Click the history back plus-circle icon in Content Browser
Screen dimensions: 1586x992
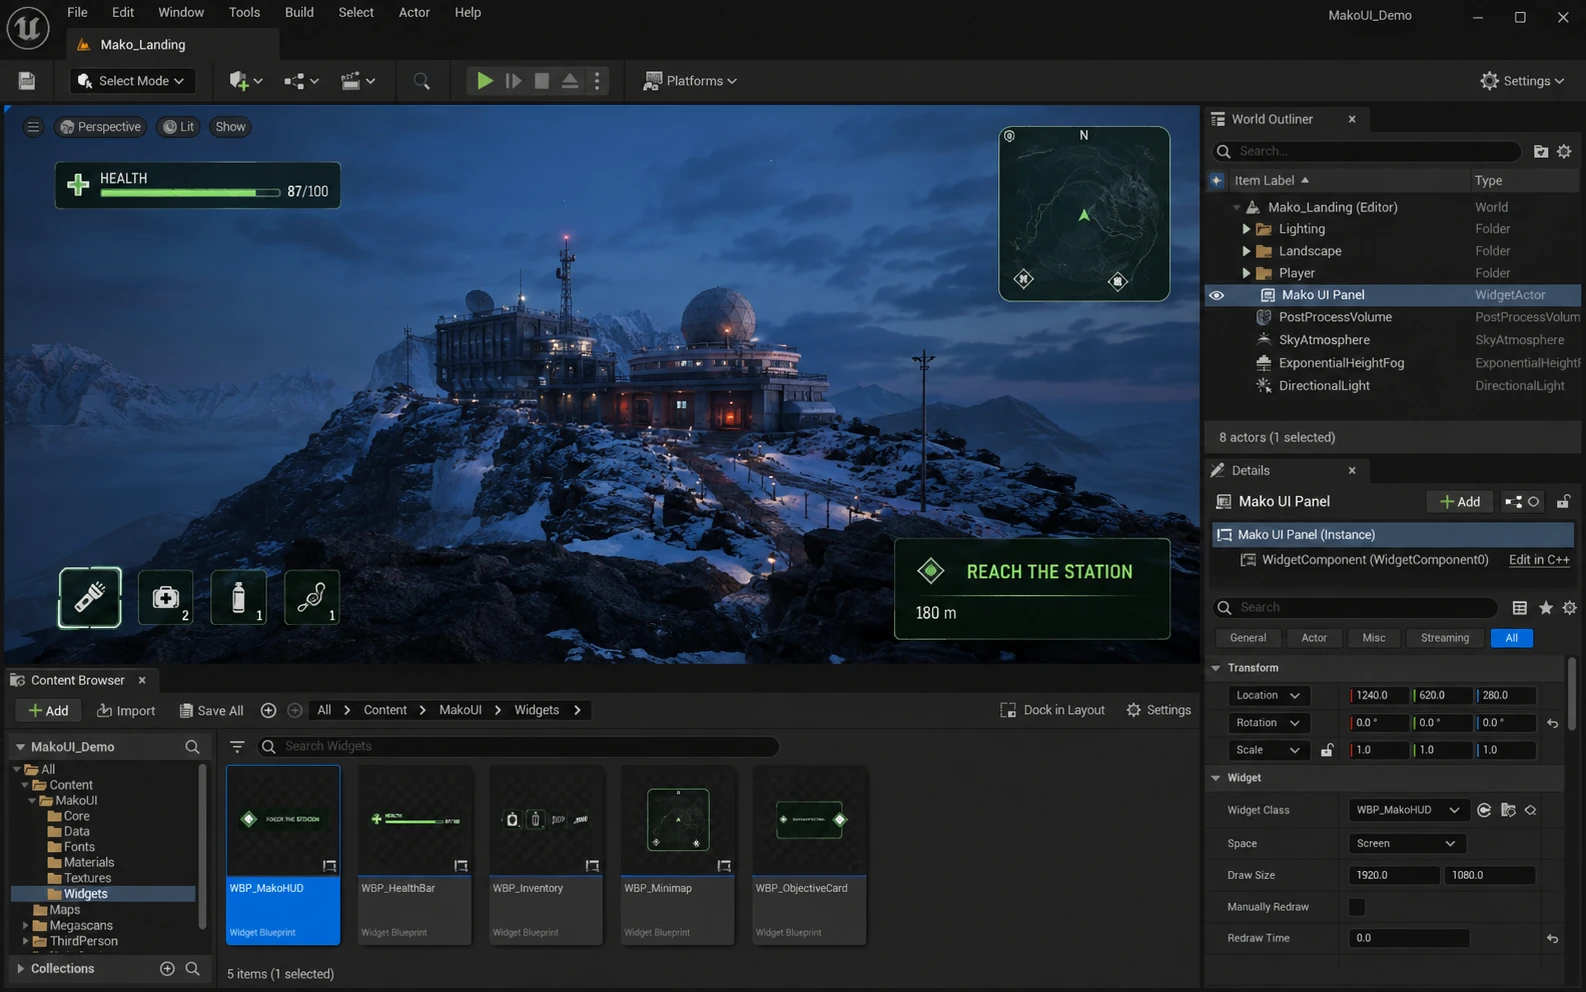click(x=268, y=710)
